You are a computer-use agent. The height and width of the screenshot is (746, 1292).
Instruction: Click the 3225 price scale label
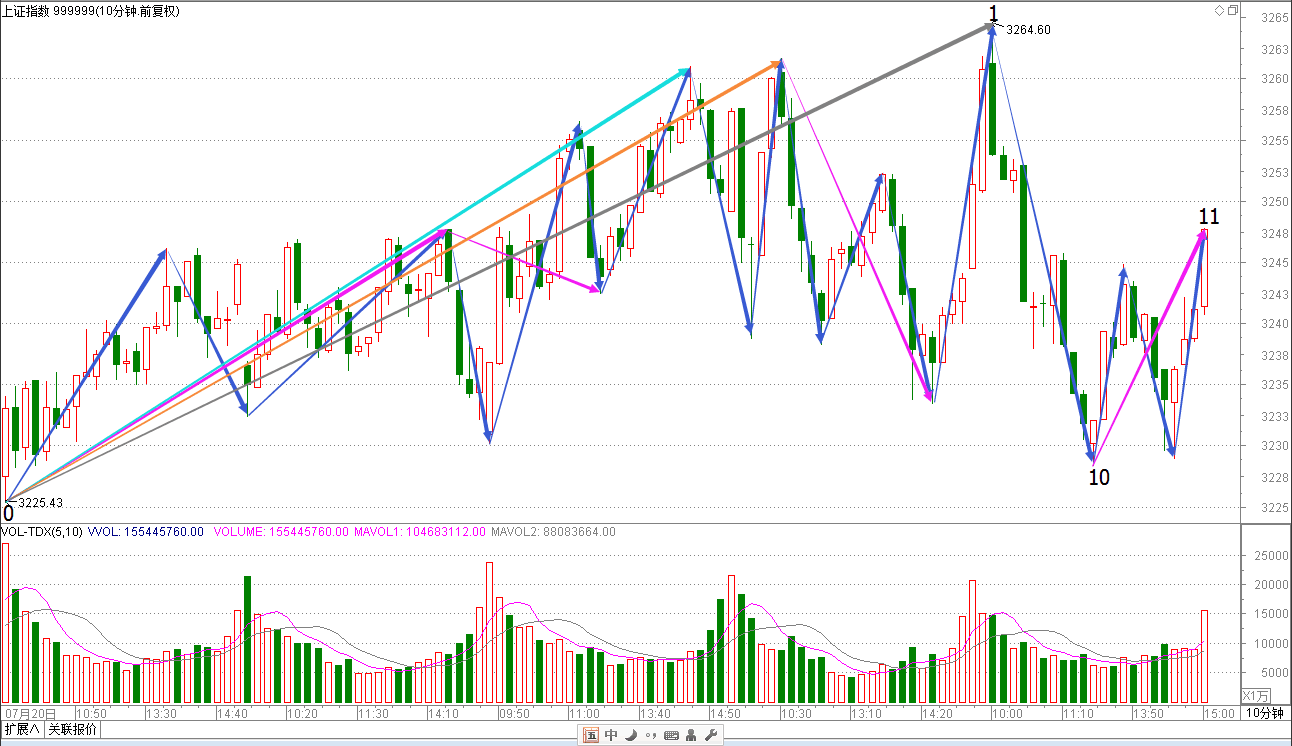(1273, 508)
